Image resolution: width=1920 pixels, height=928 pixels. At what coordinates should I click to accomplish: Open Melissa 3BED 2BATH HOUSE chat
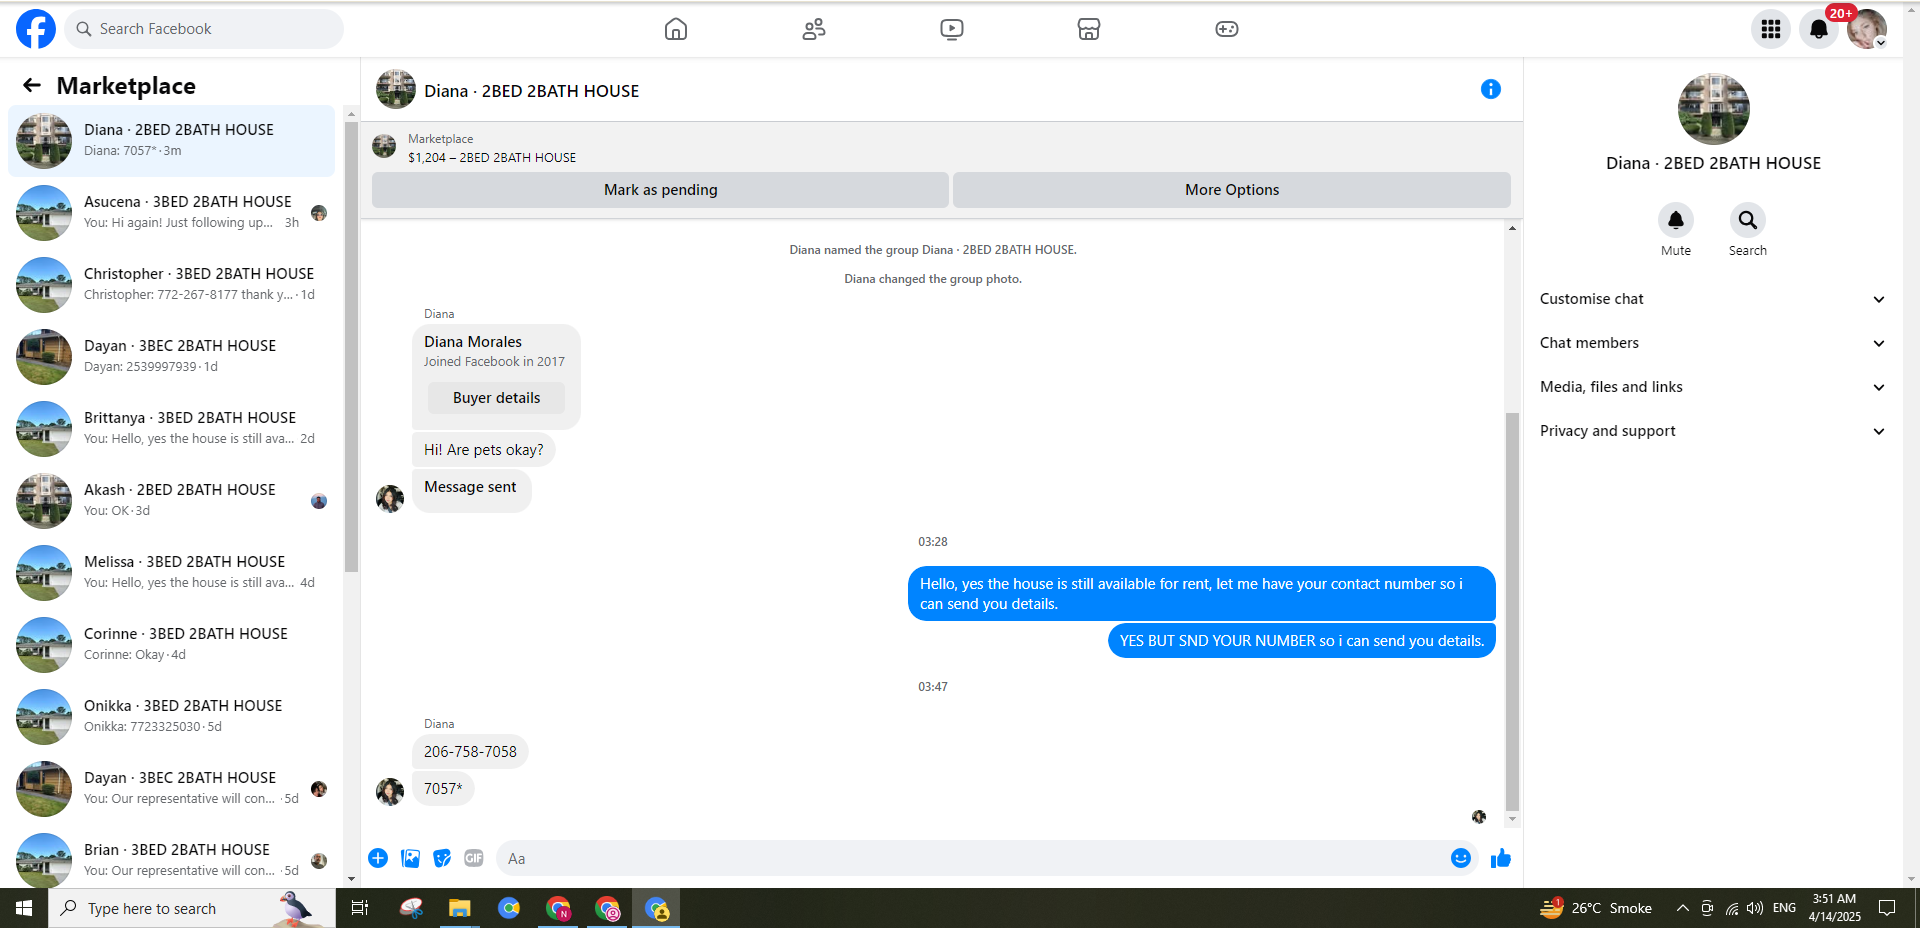point(172,573)
